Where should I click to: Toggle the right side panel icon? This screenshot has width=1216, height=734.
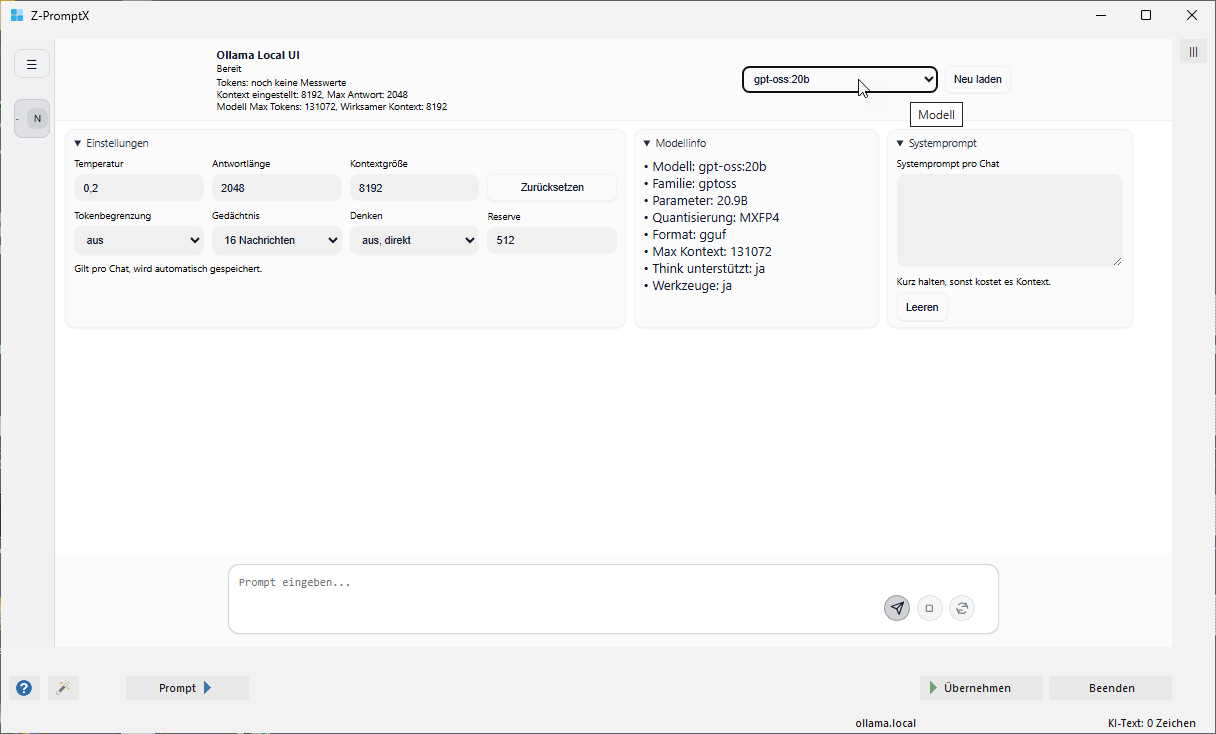click(1193, 52)
